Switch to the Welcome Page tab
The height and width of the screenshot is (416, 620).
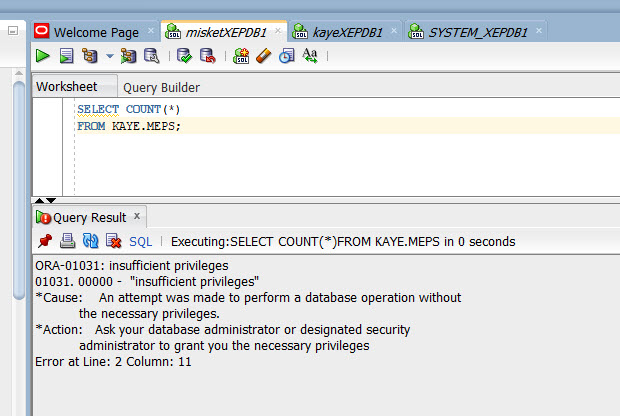point(96,32)
